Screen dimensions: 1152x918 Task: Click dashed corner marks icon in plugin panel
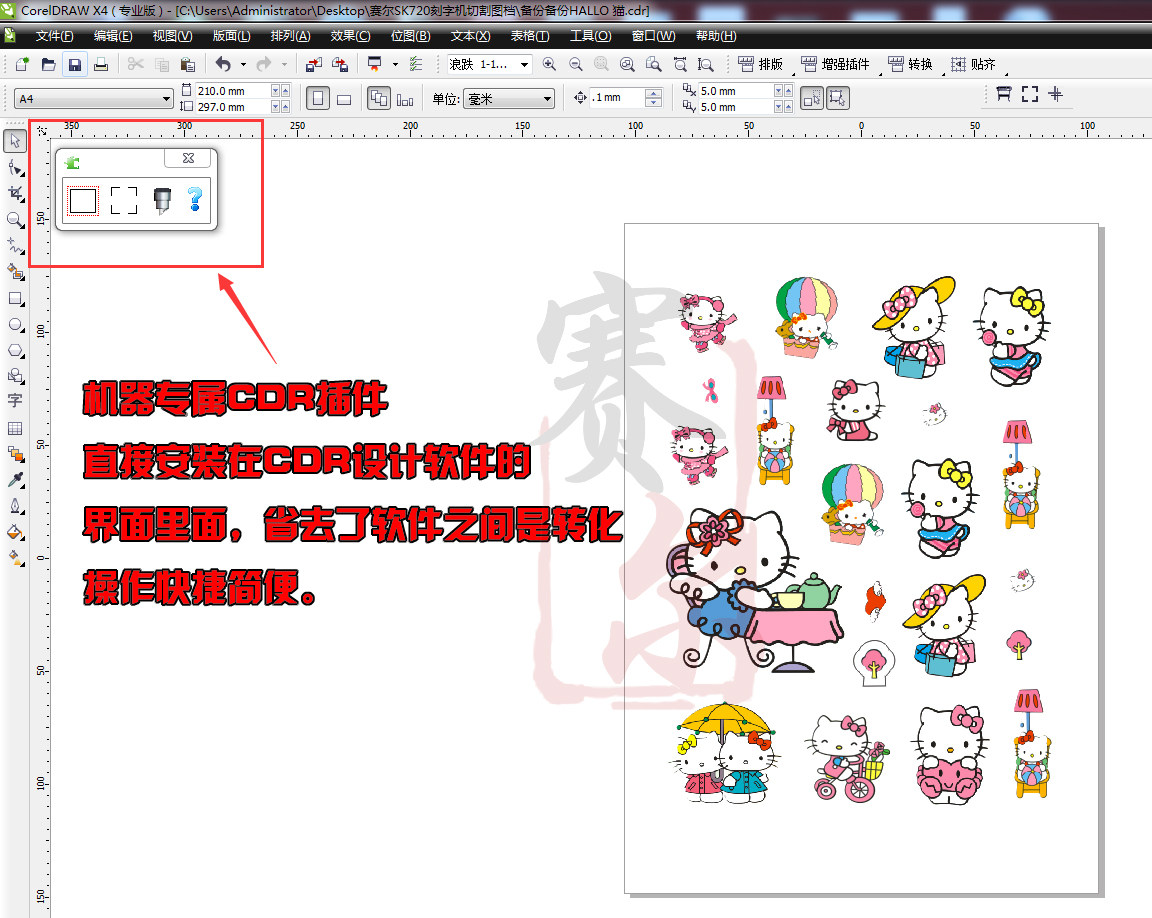click(x=123, y=200)
